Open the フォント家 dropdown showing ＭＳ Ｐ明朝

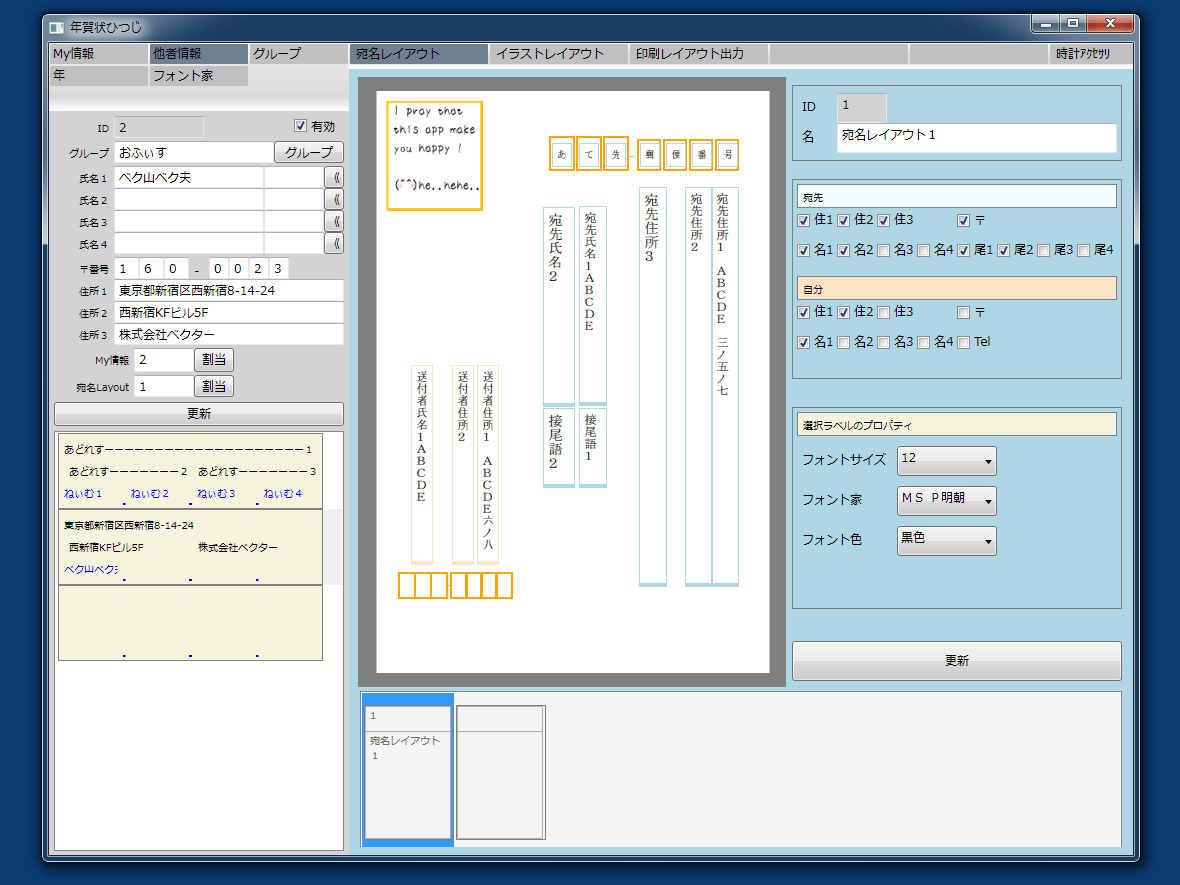947,500
